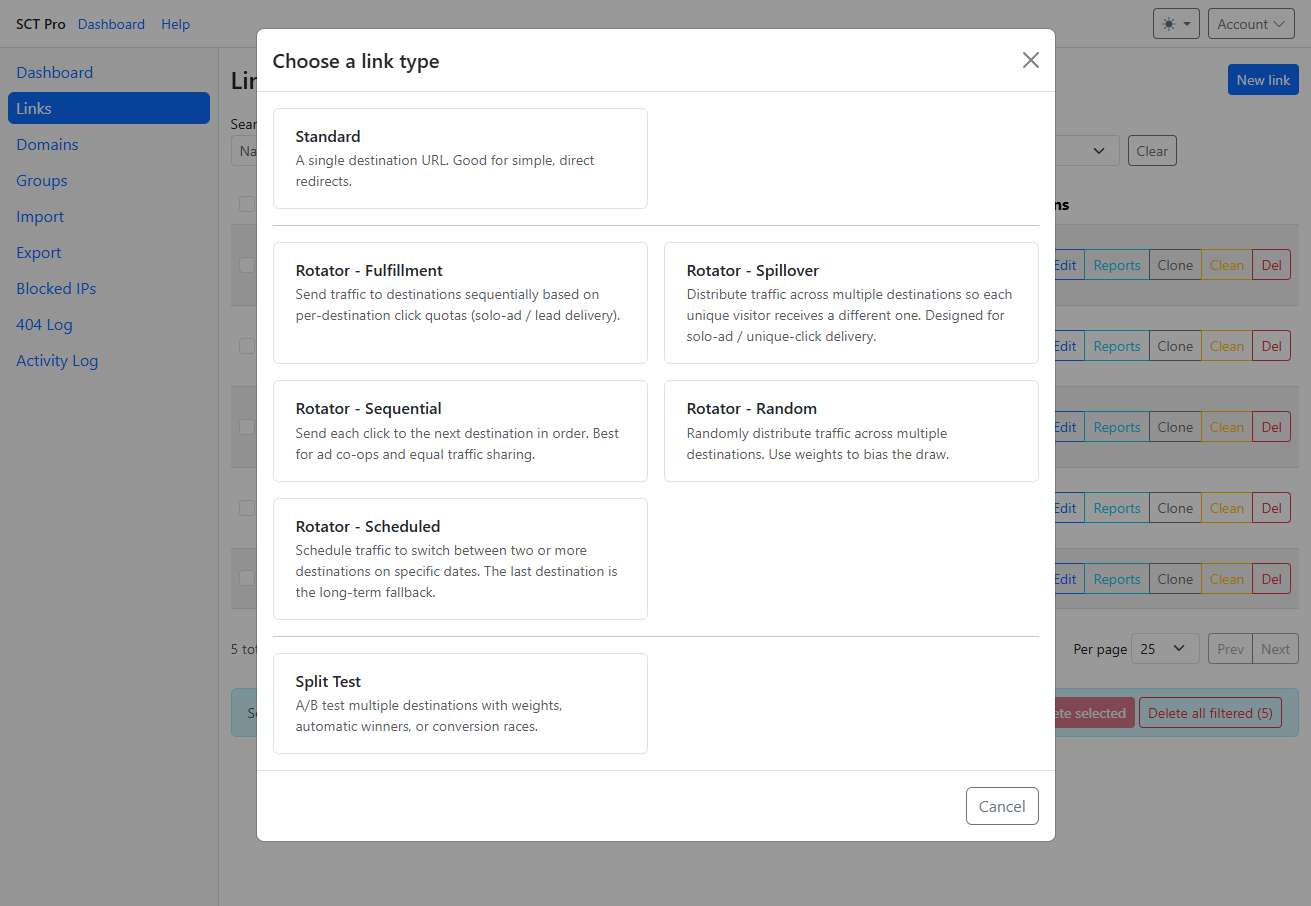Click the SCT Pro brand link
Screen dimensions: 1311x906
pos(41,24)
